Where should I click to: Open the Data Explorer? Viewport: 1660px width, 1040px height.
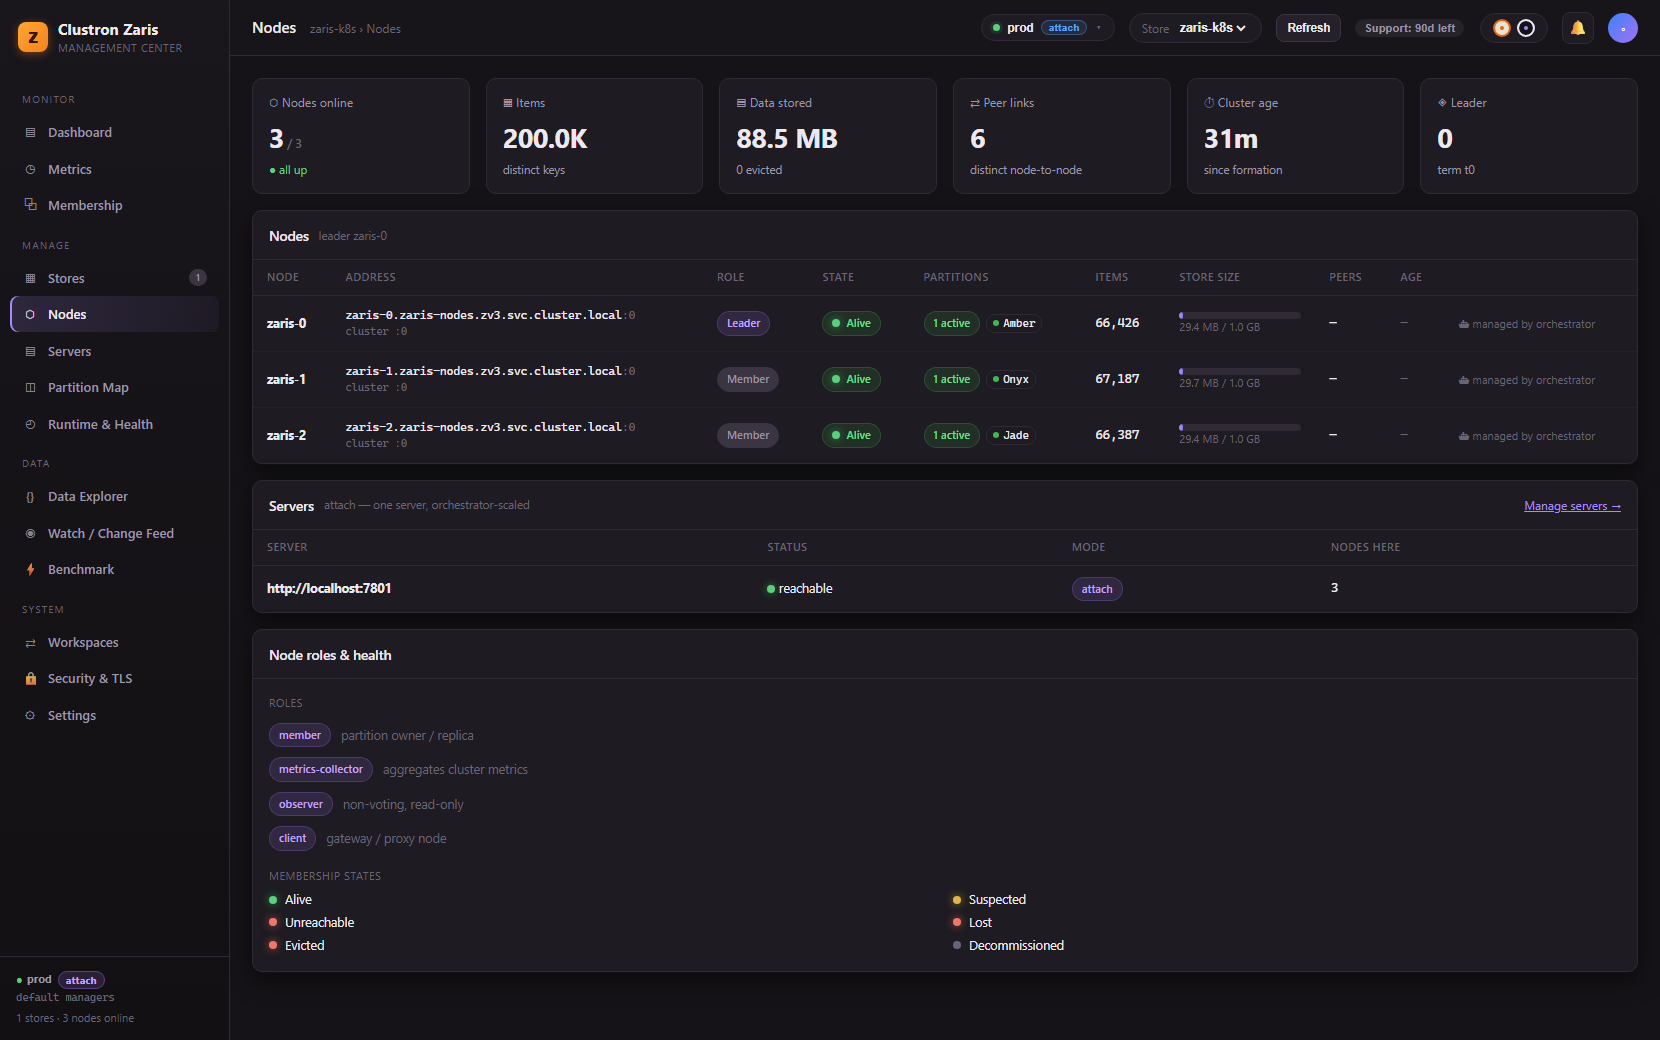[x=114, y=497]
